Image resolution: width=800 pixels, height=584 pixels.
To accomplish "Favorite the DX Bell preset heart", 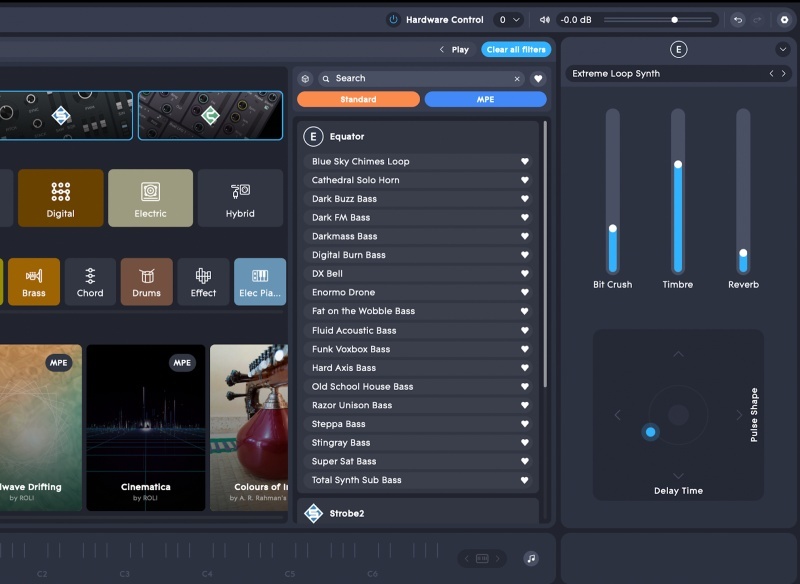I will [x=524, y=274].
